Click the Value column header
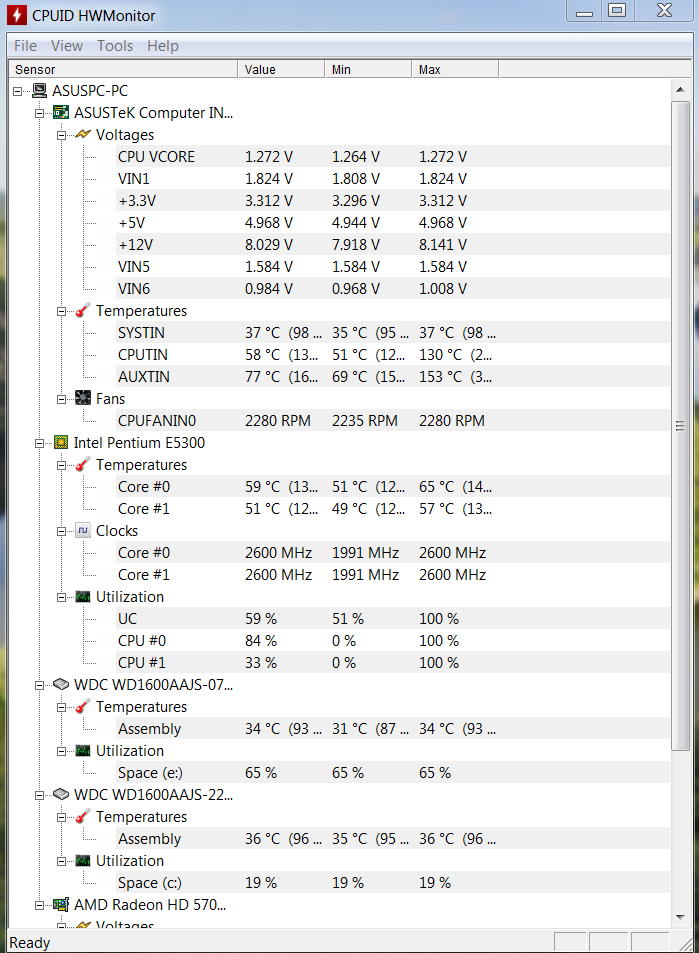 [281, 69]
